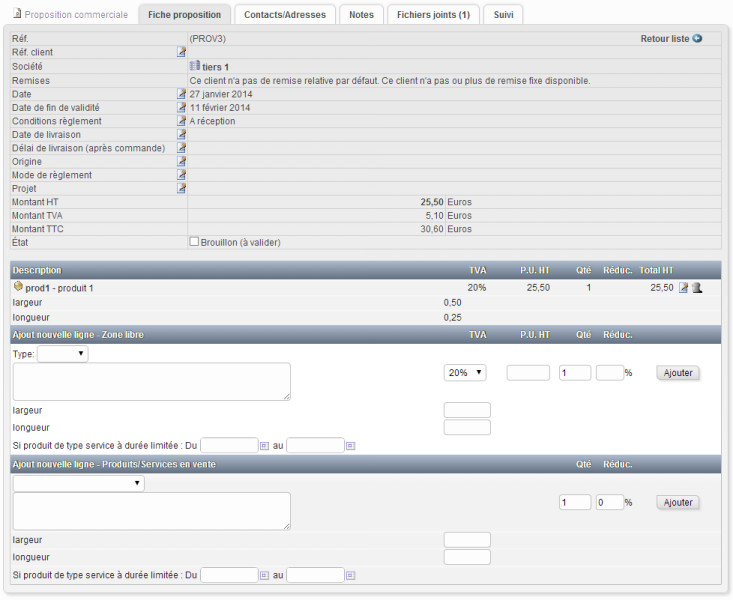Click Zone libre description textarea
Screen dimensions: 733x600
(152, 382)
